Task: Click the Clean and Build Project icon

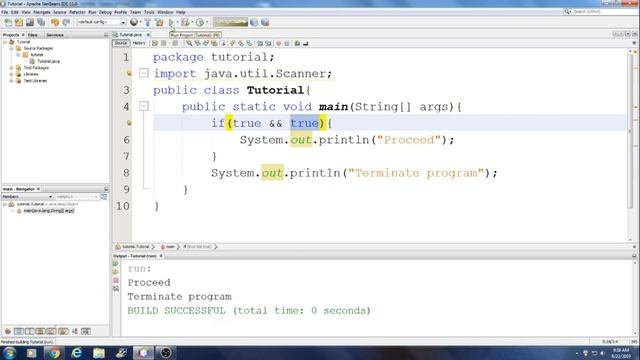Action: (159, 22)
